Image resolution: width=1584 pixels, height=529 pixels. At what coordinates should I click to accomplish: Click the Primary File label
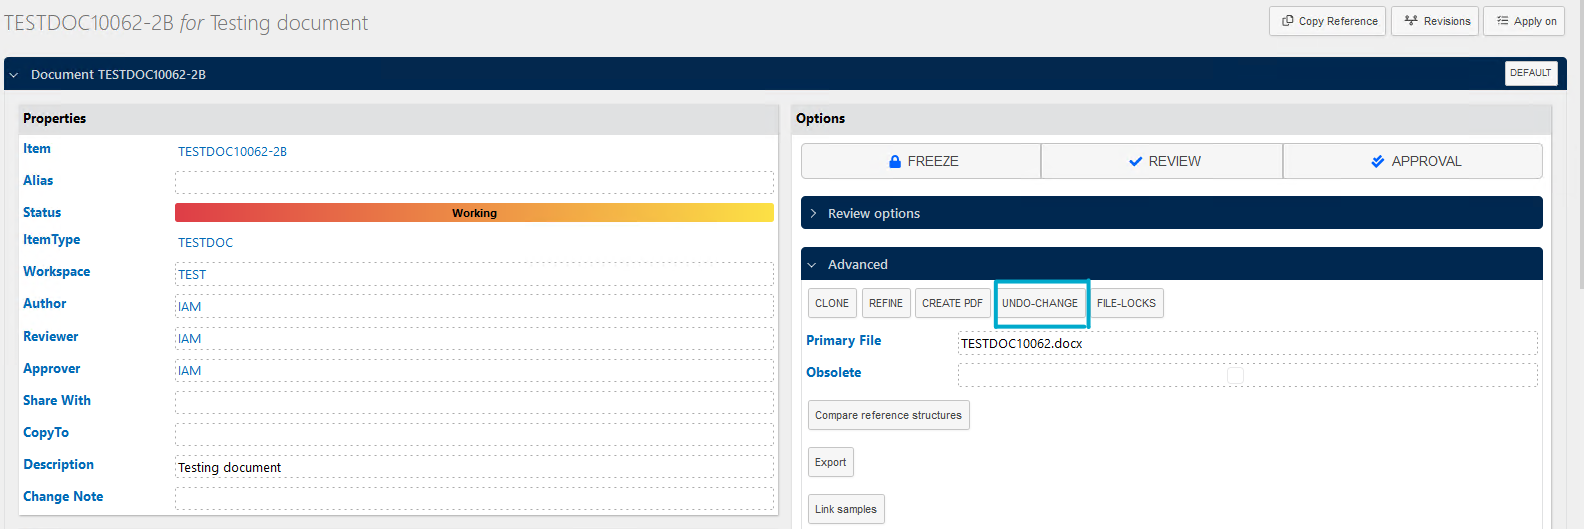point(844,341)
